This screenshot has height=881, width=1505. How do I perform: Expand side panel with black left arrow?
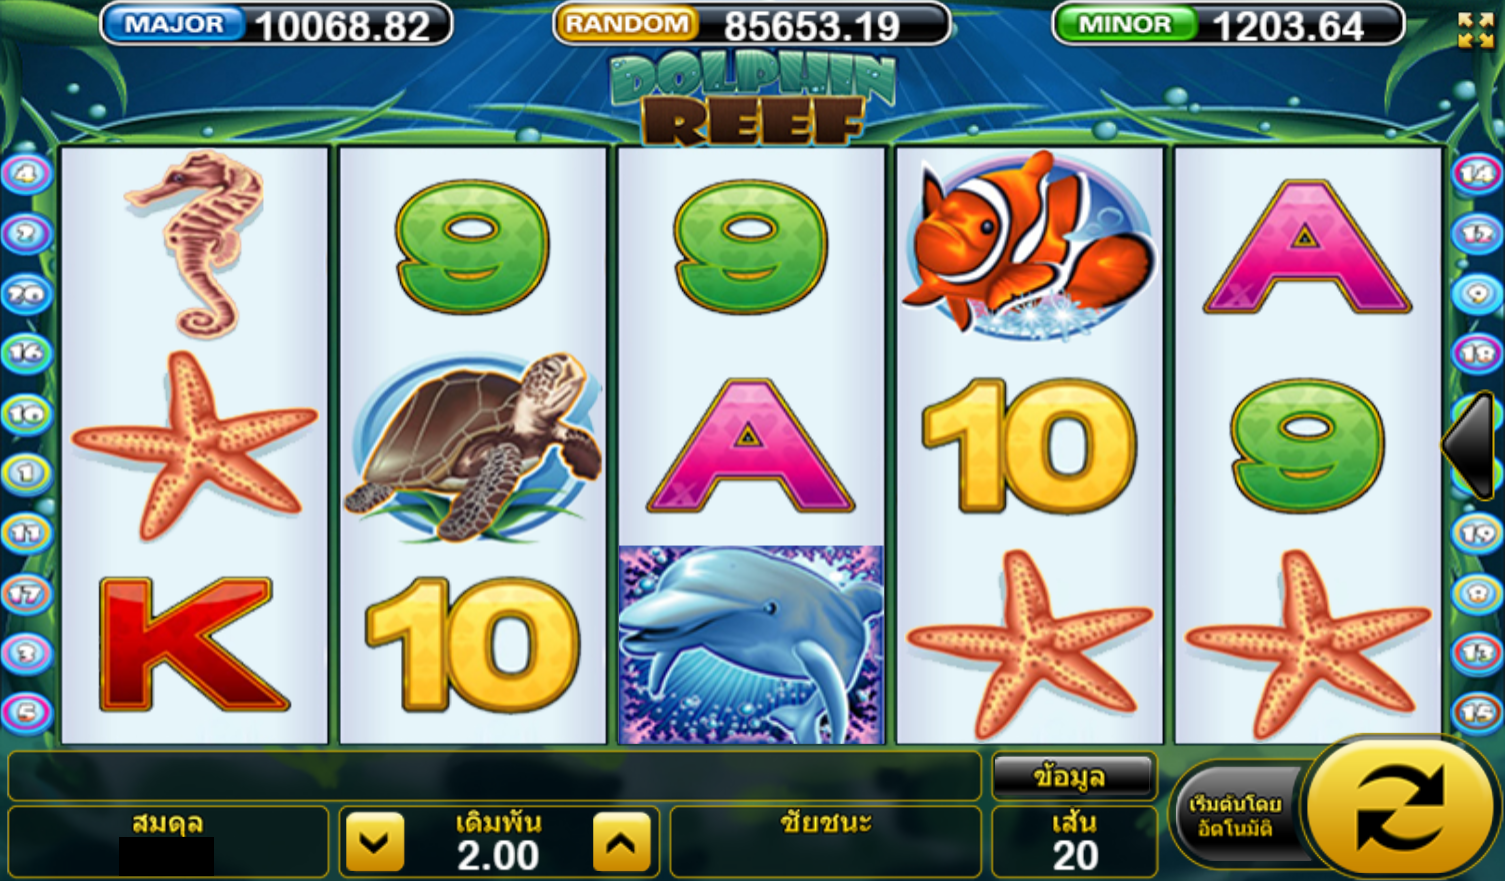click(x=1469, y=444)
